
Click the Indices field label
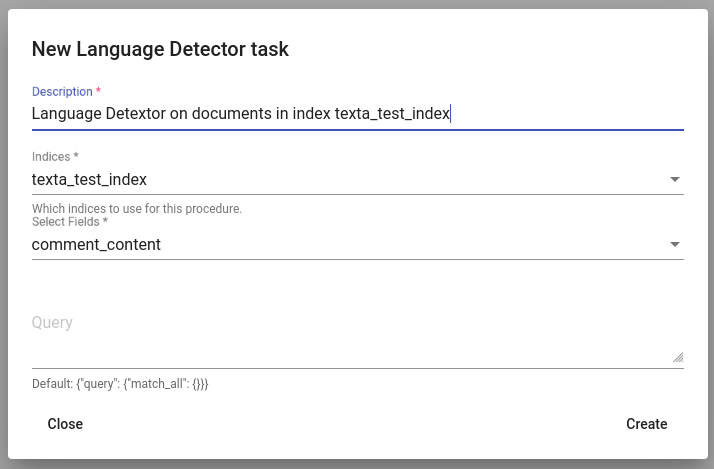pyautogui.click(x=51, y=157)
